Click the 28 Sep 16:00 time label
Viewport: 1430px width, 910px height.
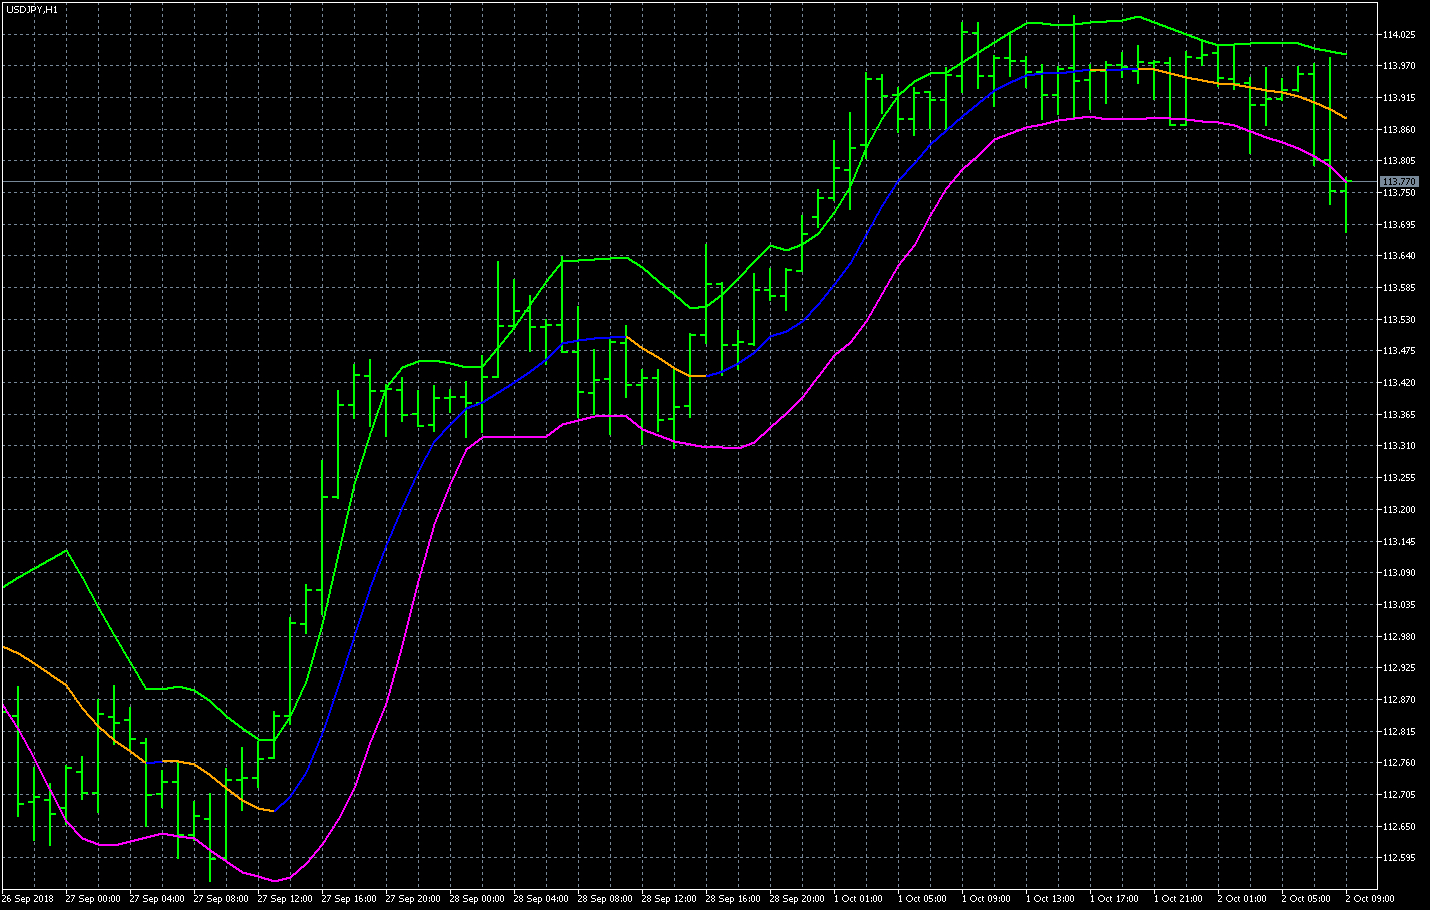(x=733, y=899)
